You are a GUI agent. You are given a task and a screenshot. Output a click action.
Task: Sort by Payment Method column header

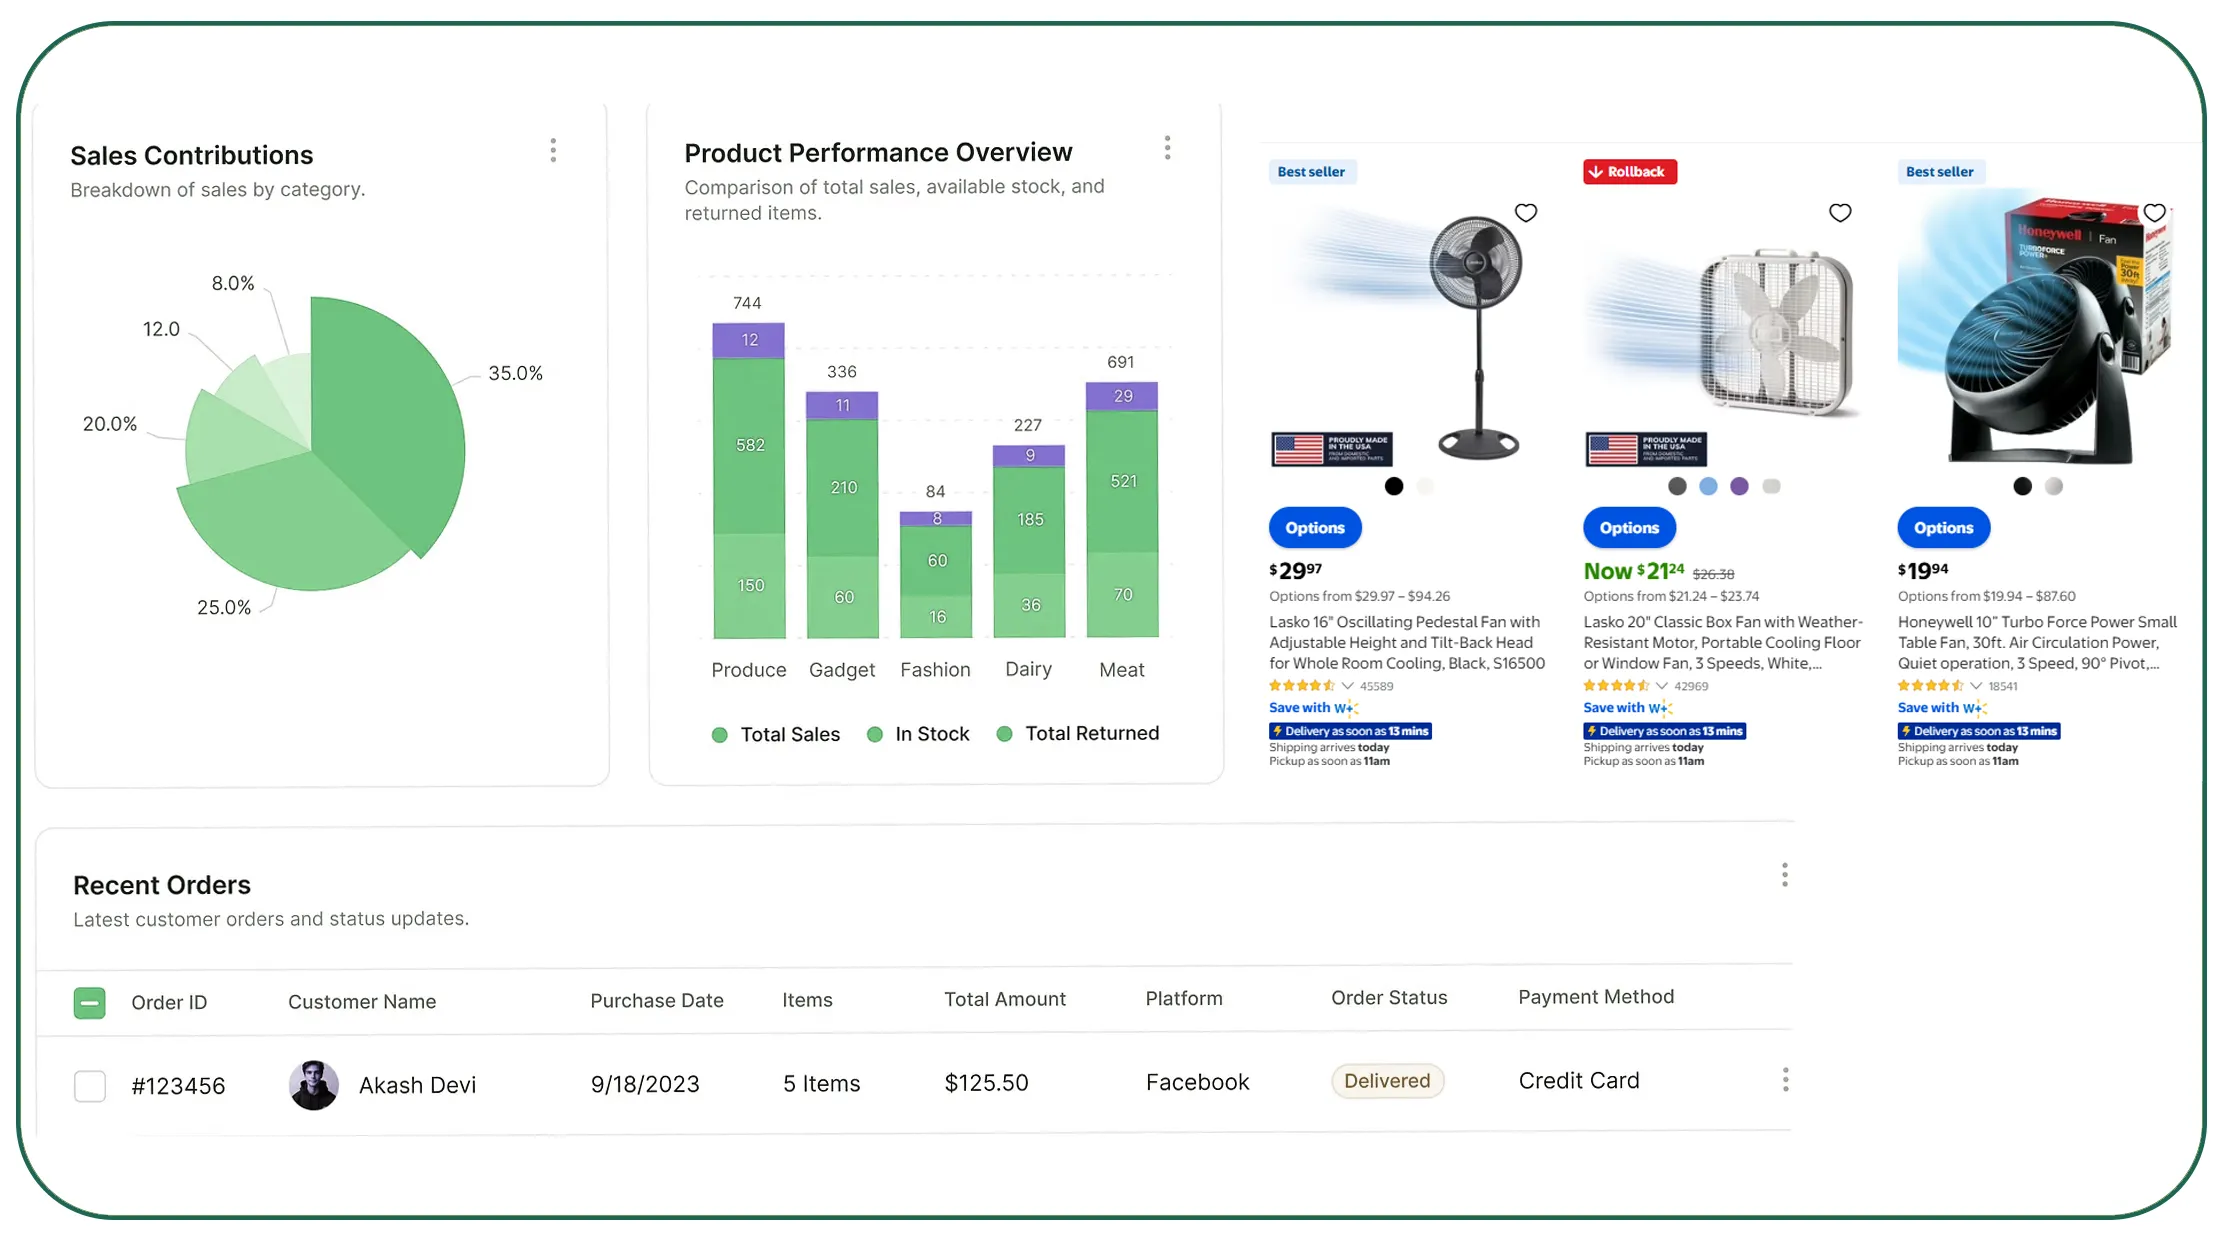pyautogui.click(x=1596, y=997)
